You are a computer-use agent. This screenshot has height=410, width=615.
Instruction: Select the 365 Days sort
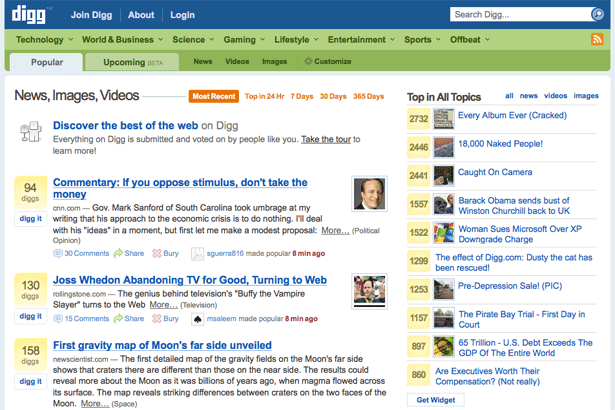(x=368, y=96)
